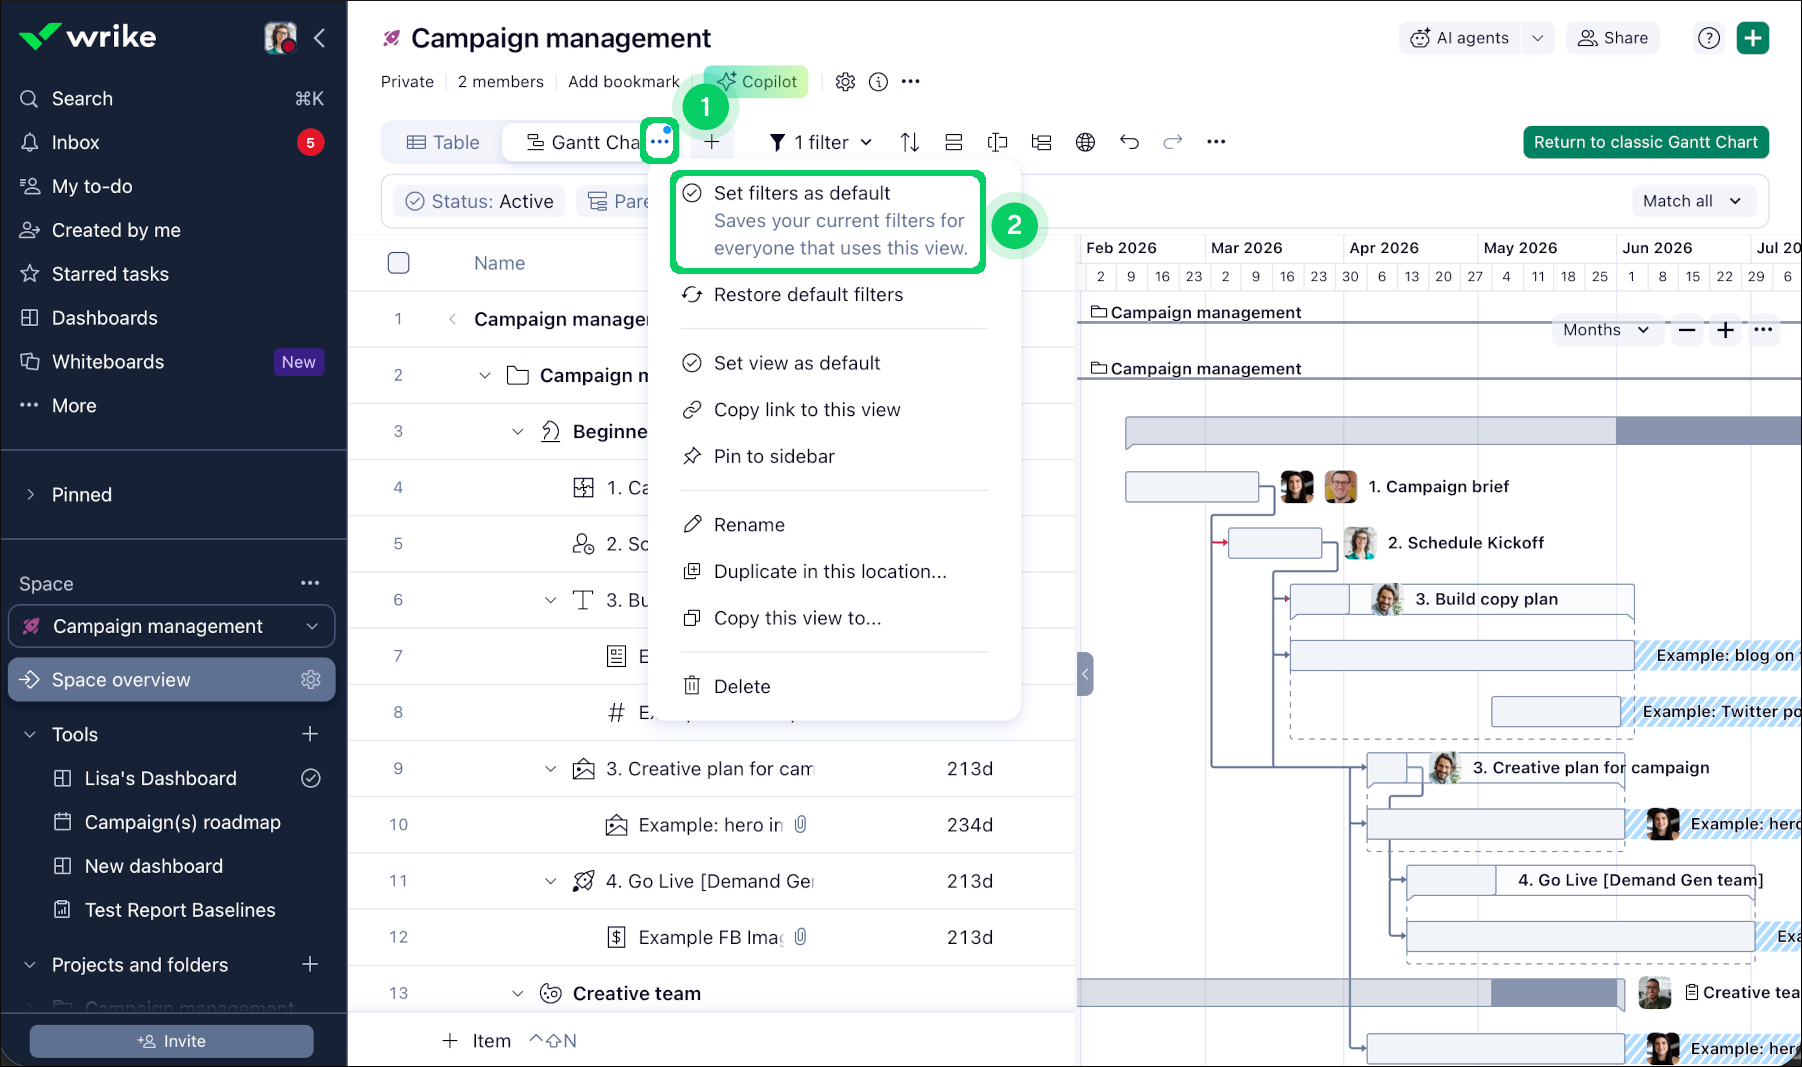Image resolution: width=1802 pixels, height=1067 pixels.
Task: Open the Match all dropdown
Action: [x=1692, y=201]
